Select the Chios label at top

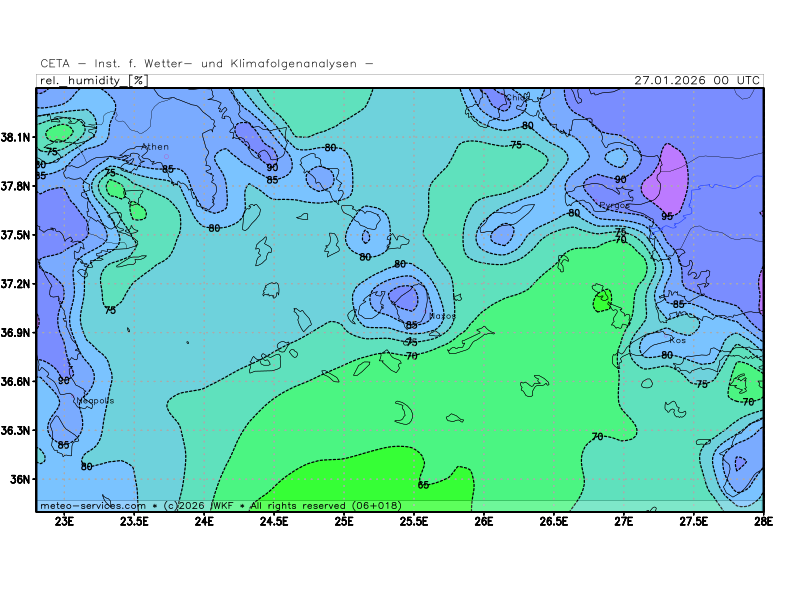click(517, 98)
